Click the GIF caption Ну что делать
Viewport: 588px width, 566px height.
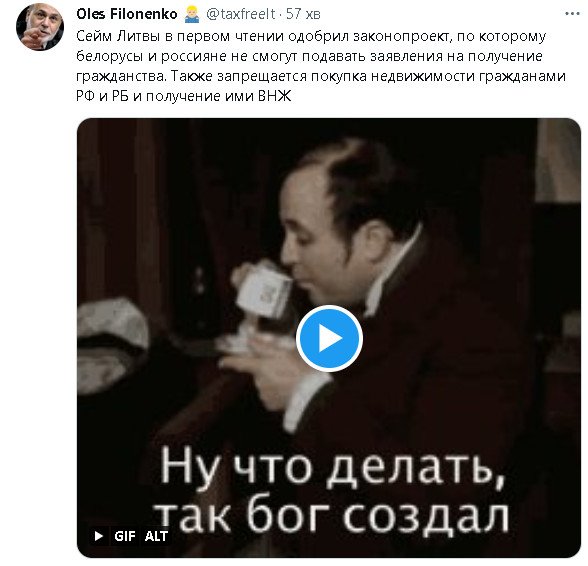pos(332,469)
